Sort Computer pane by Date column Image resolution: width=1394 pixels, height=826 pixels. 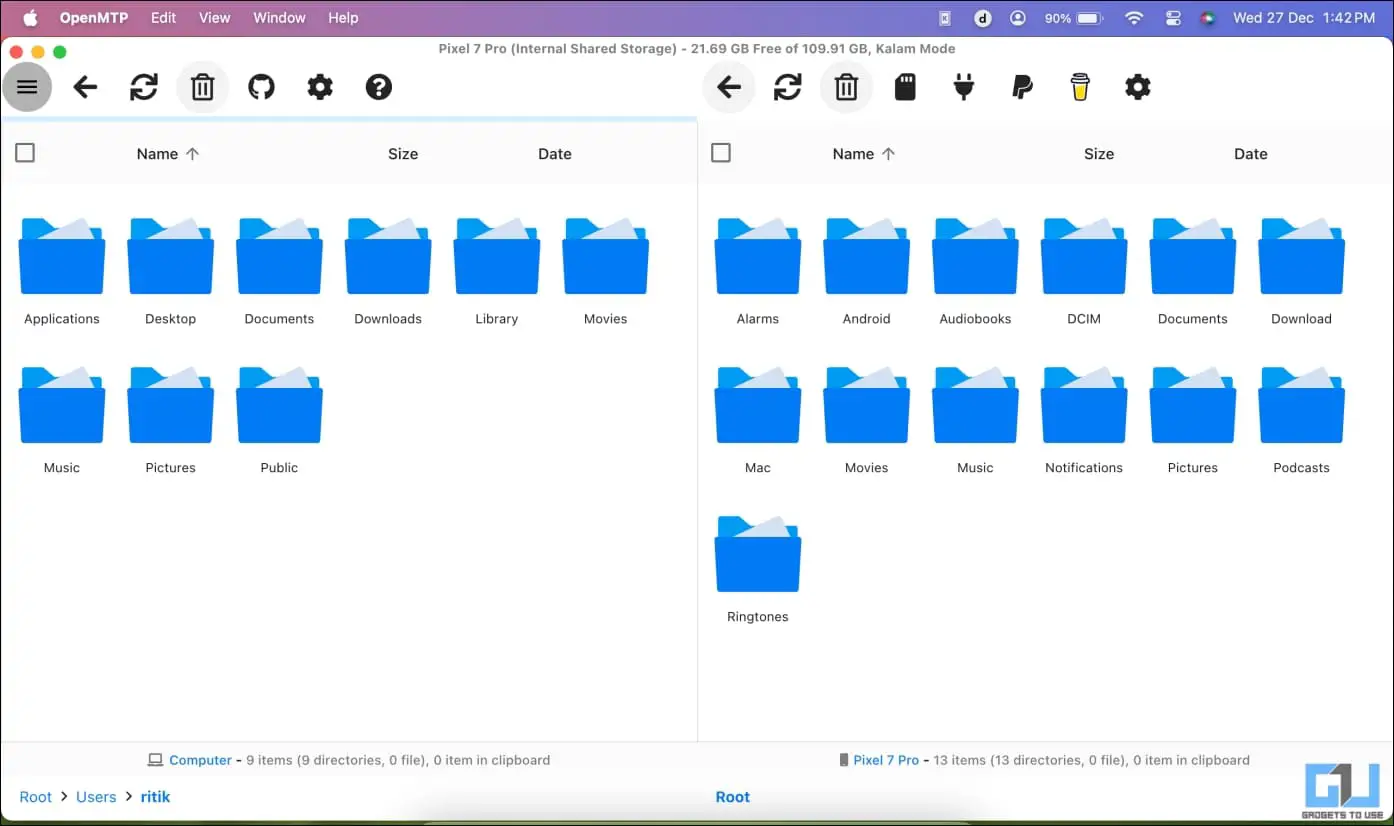tap(555, 154)
